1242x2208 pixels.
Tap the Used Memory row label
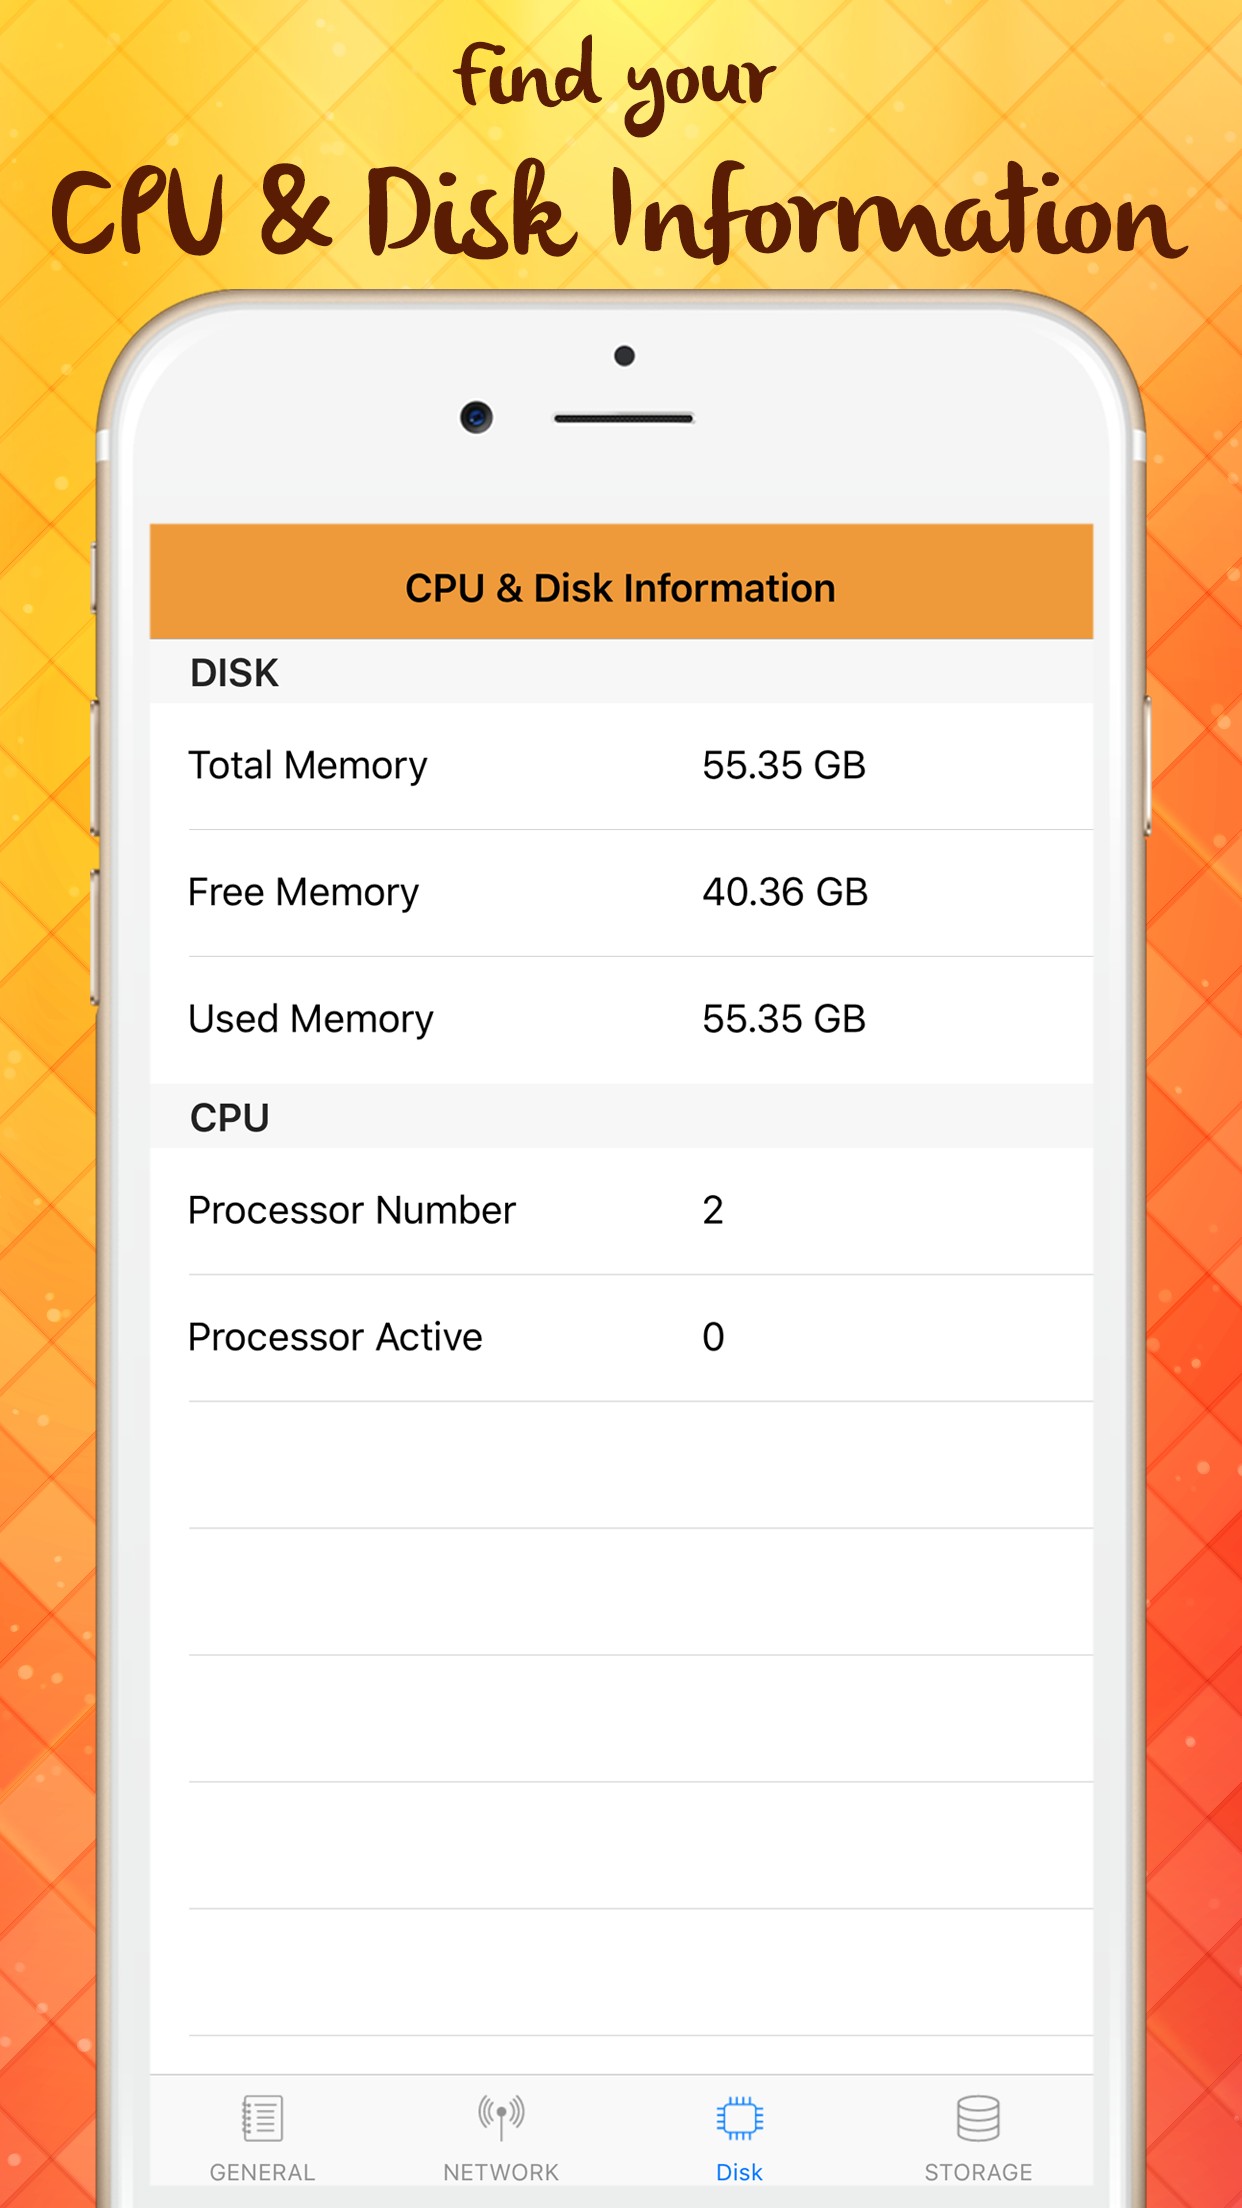coord(311,1019)
